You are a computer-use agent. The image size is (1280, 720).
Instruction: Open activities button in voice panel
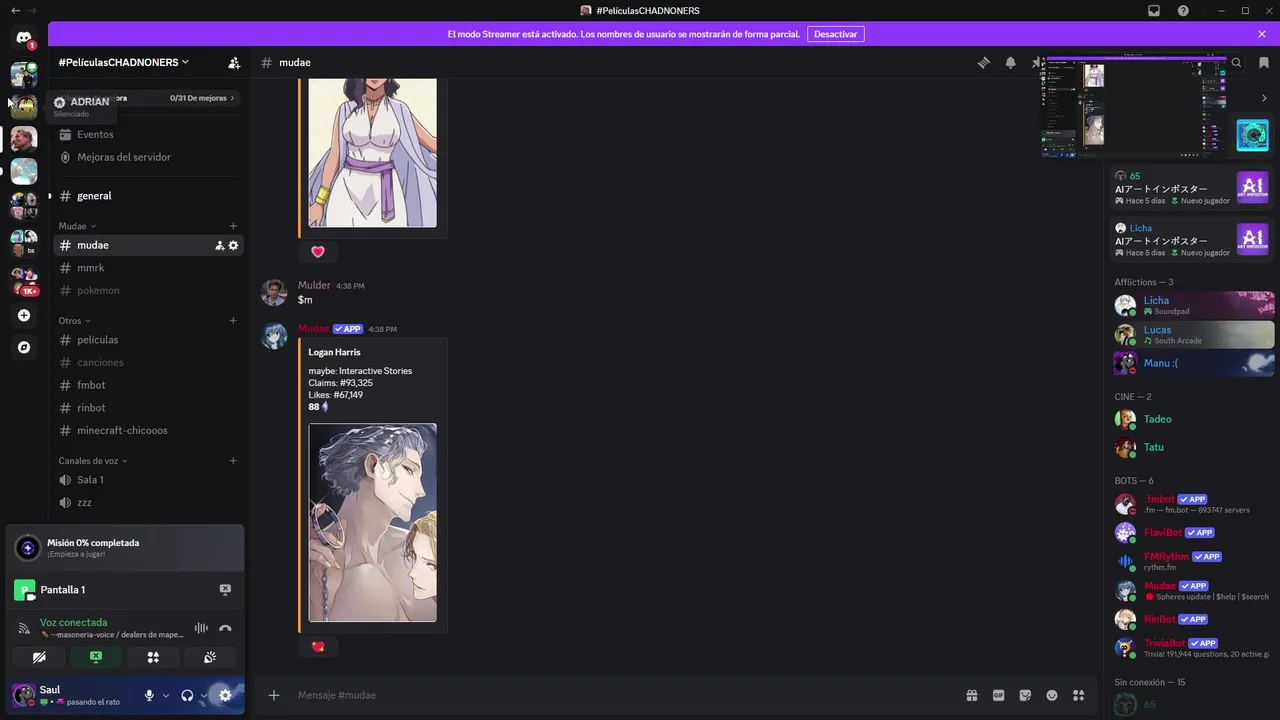click(x=153, y=657)
